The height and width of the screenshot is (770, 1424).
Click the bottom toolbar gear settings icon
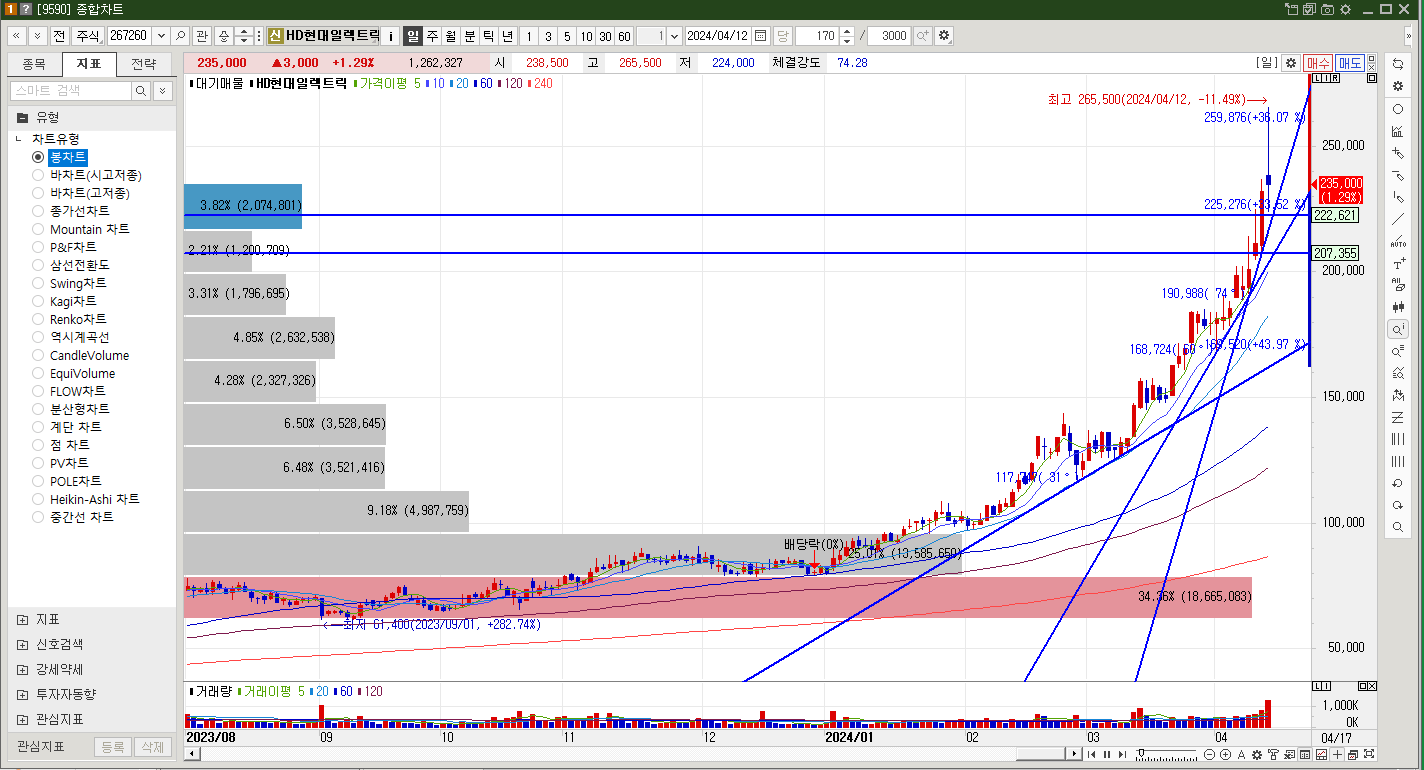click(x=1257, y=754)
